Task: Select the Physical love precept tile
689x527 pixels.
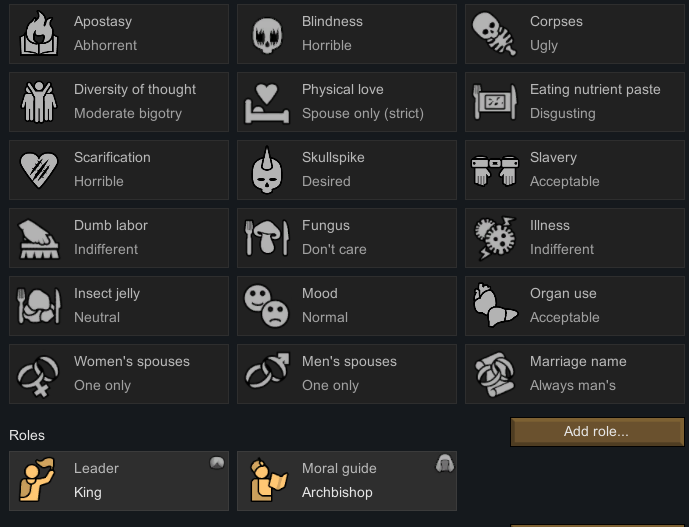Action: tap(347, 102)
